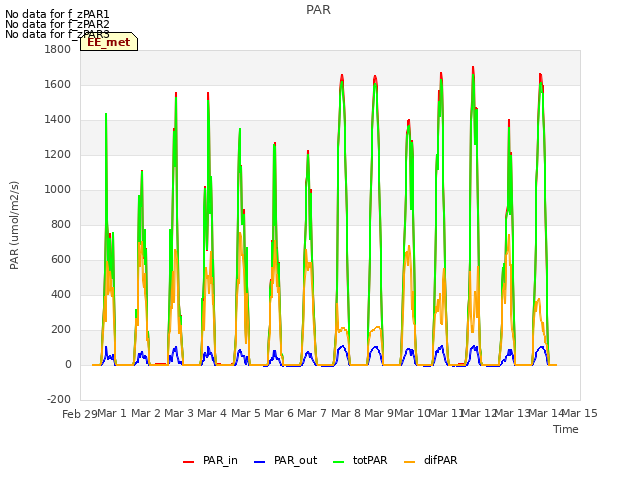Click the 800 y-axis tick label
The height and width of the screenshot is (480, 640).
coord(61,224)
